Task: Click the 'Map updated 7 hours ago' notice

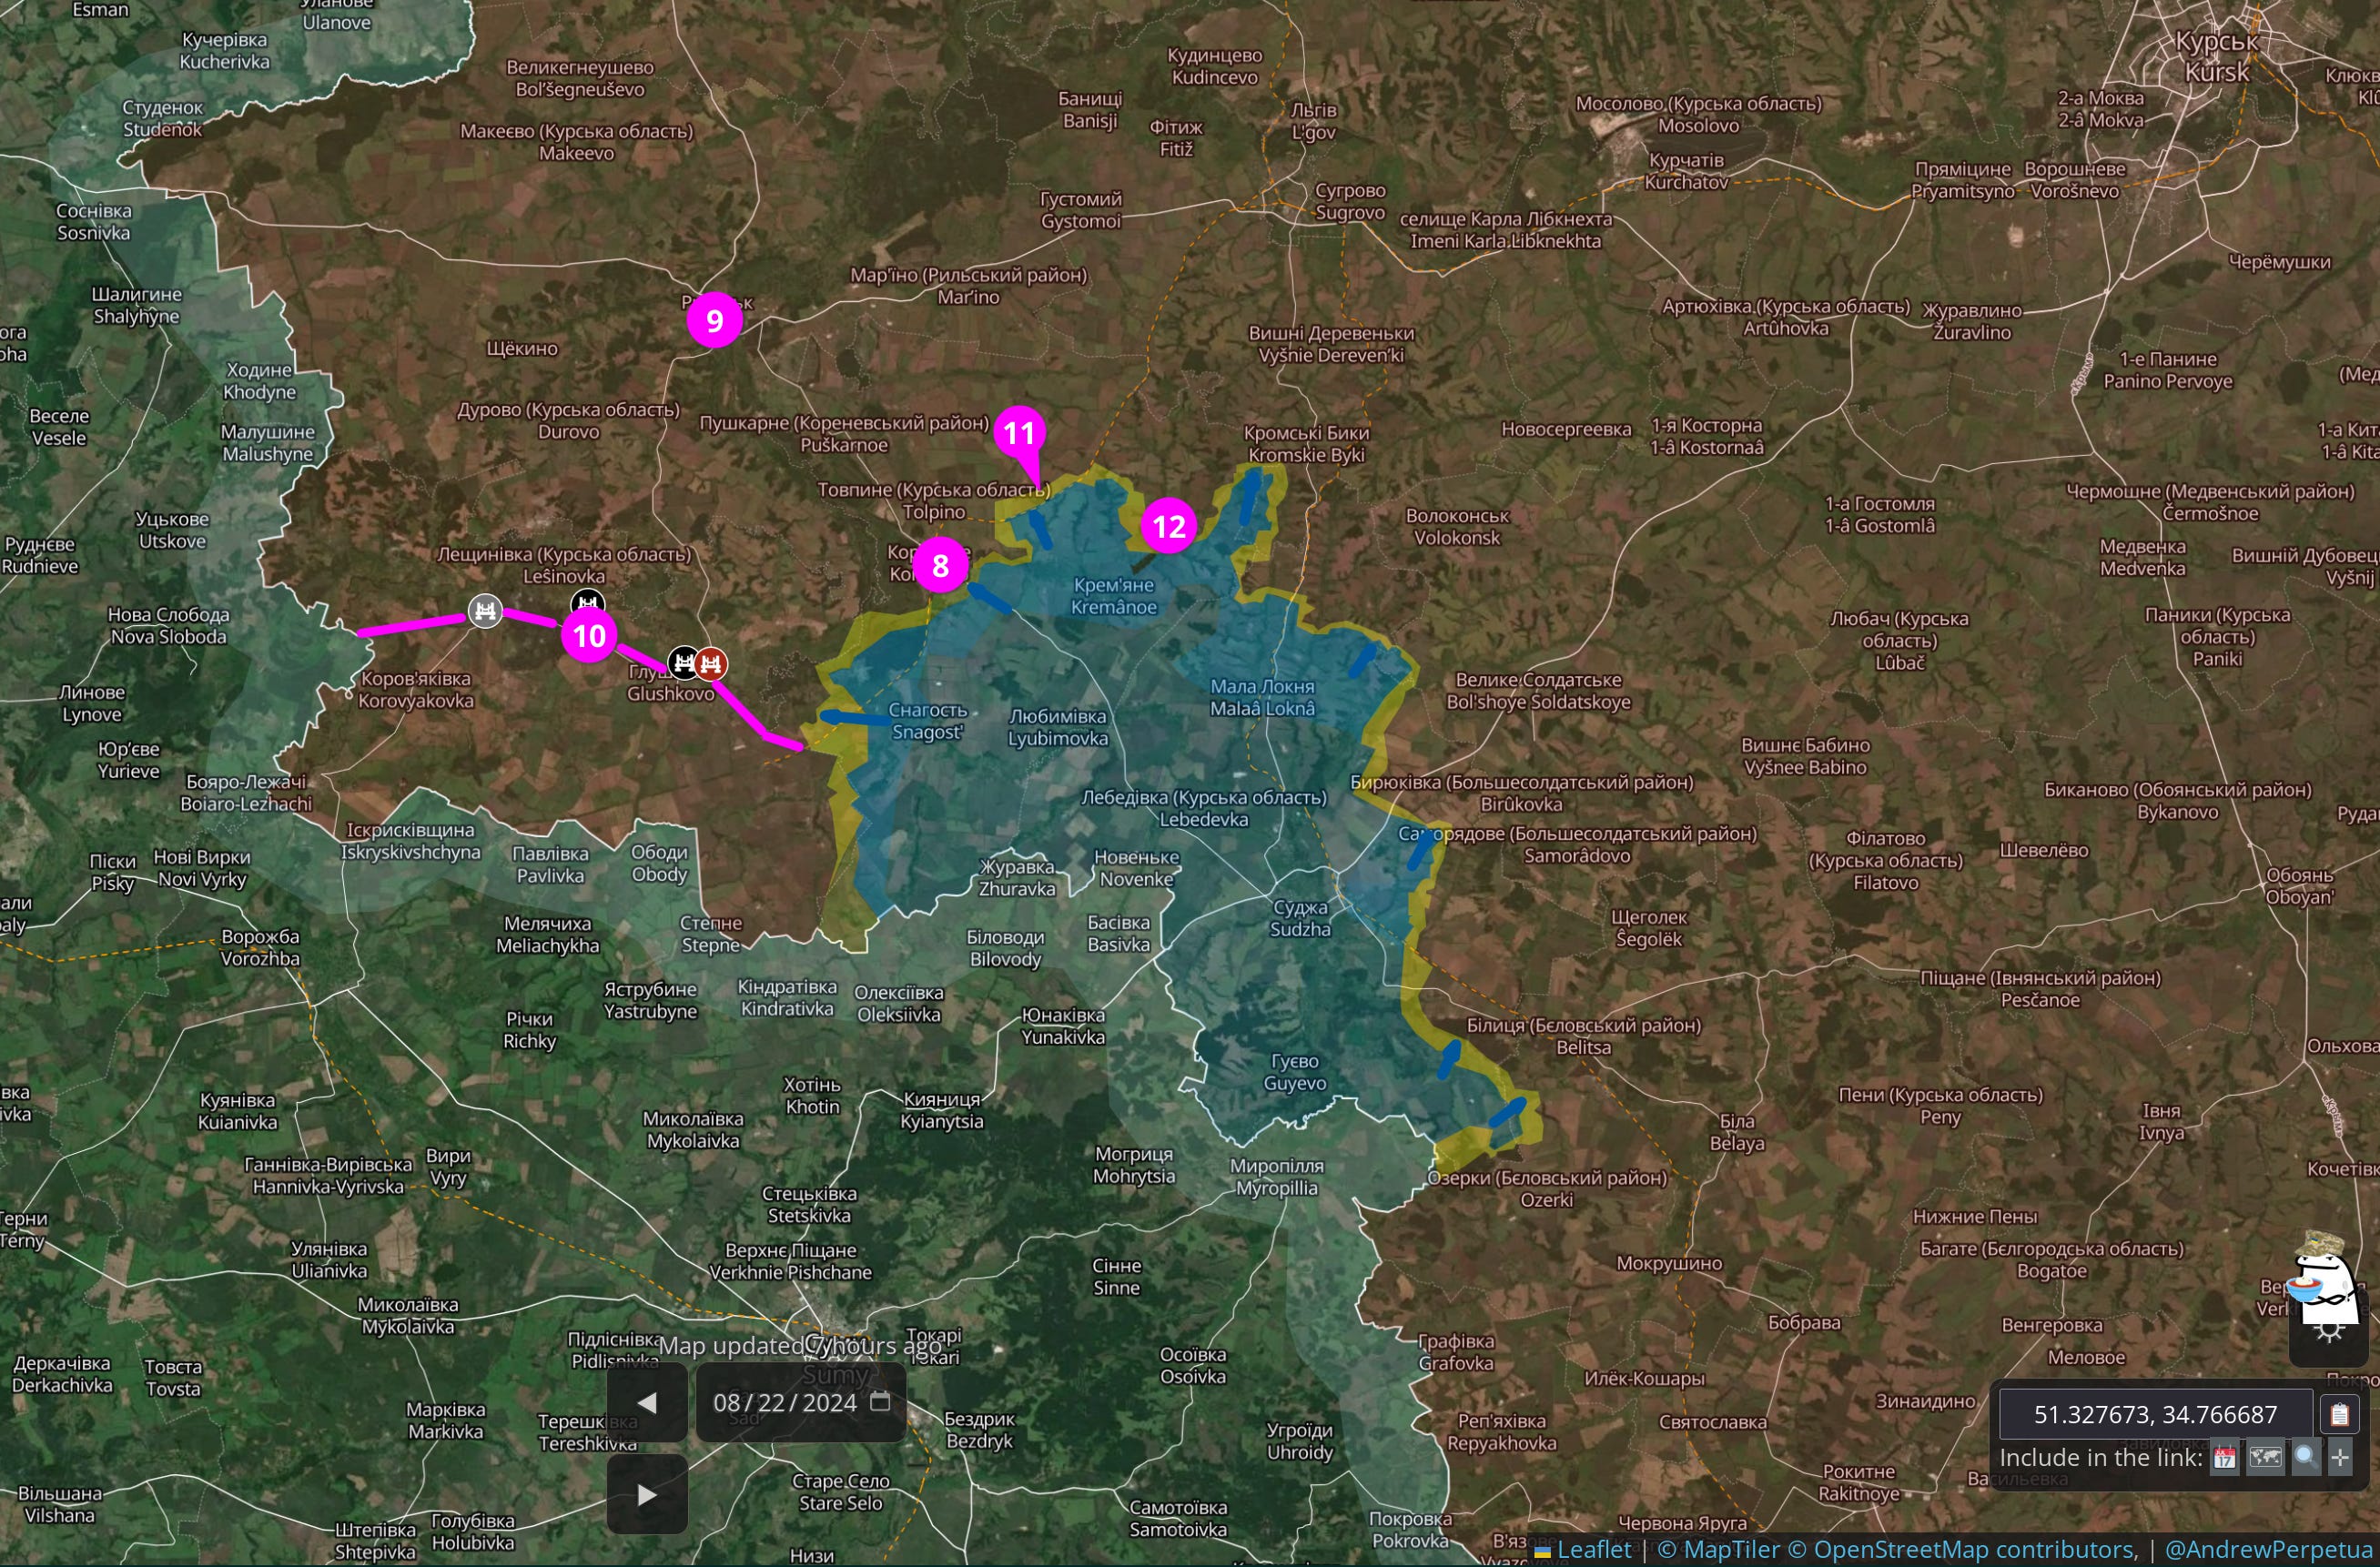Action: [x=800, y=1346]
